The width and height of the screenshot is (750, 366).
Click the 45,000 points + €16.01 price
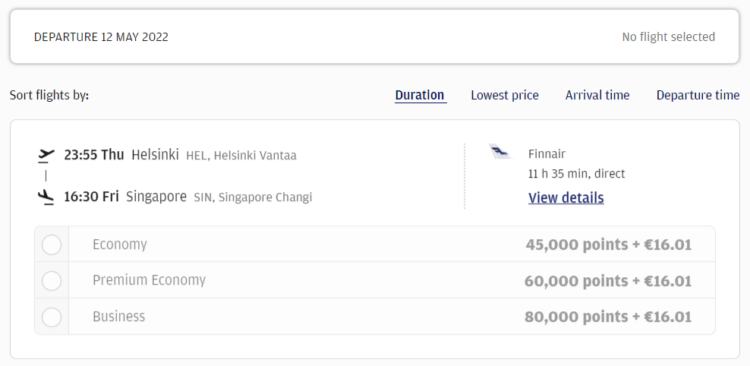pyautogui.click(x=608, y=245)
